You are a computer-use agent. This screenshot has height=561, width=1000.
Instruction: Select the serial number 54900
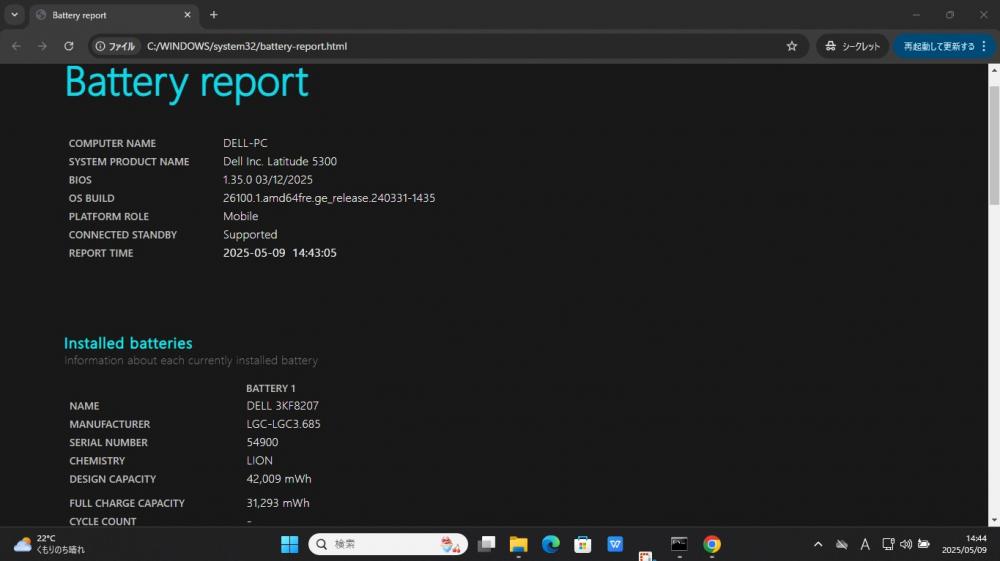[x=262, y=442]
